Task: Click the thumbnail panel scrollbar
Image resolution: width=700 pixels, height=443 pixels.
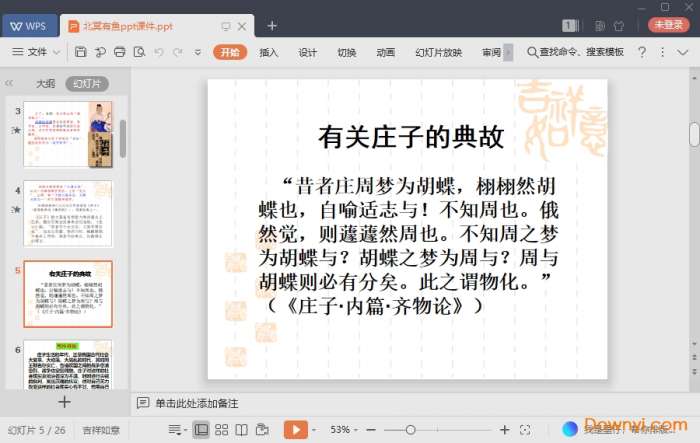Action: coord(123,138)
